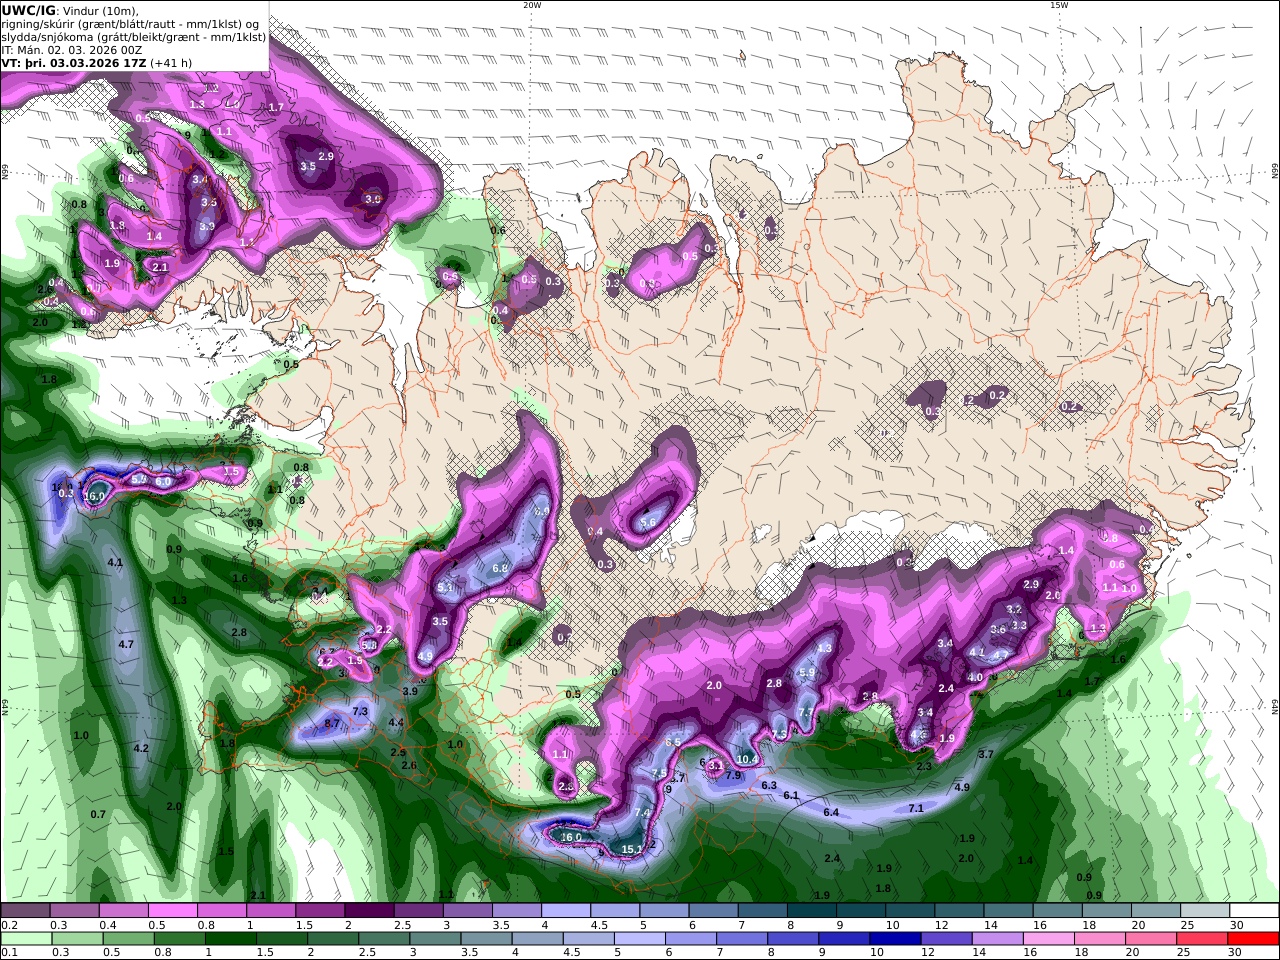Select light grey snow swatch between 25 and 30
Image resolution: width=1280 pixels, height=960 pixels.
pyautogui.click(x=1204, y=910)
